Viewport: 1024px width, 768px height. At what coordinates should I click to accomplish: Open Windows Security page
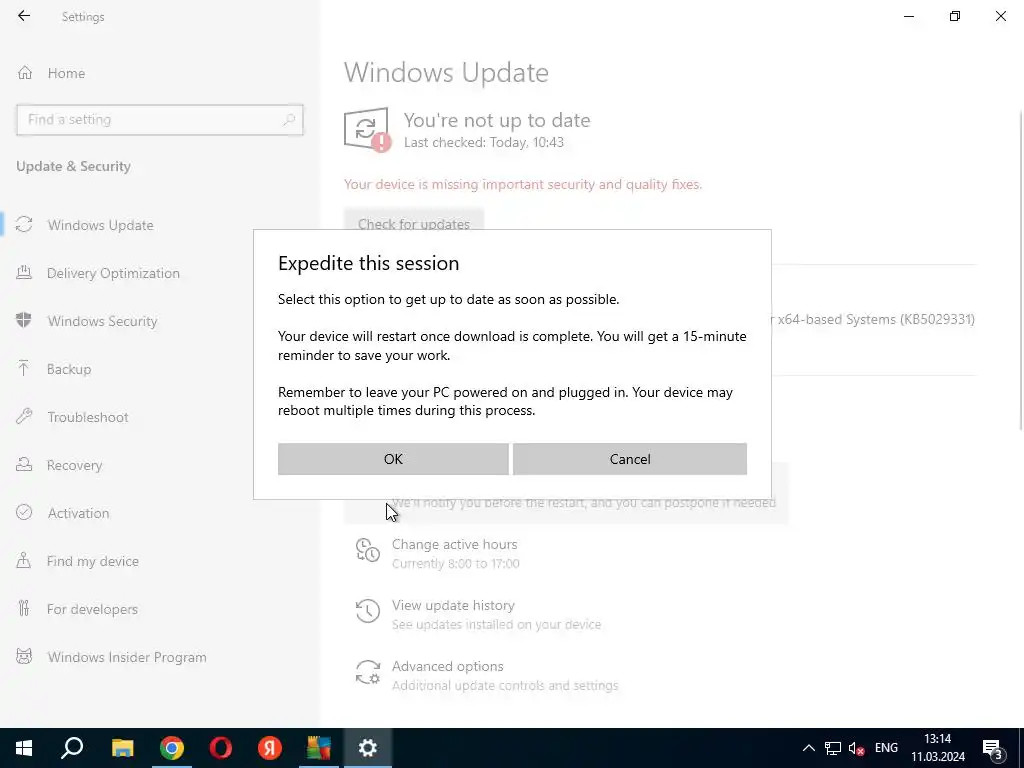point(103,321)
